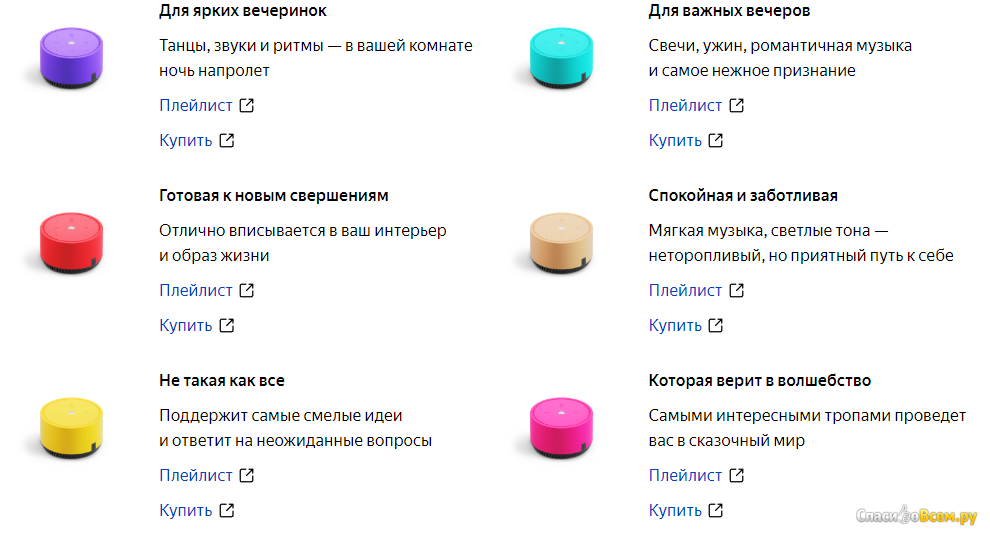Click external-link icon beside purple speaker's Купить
This screenshot has height=536, width=990.
point(227,140)
